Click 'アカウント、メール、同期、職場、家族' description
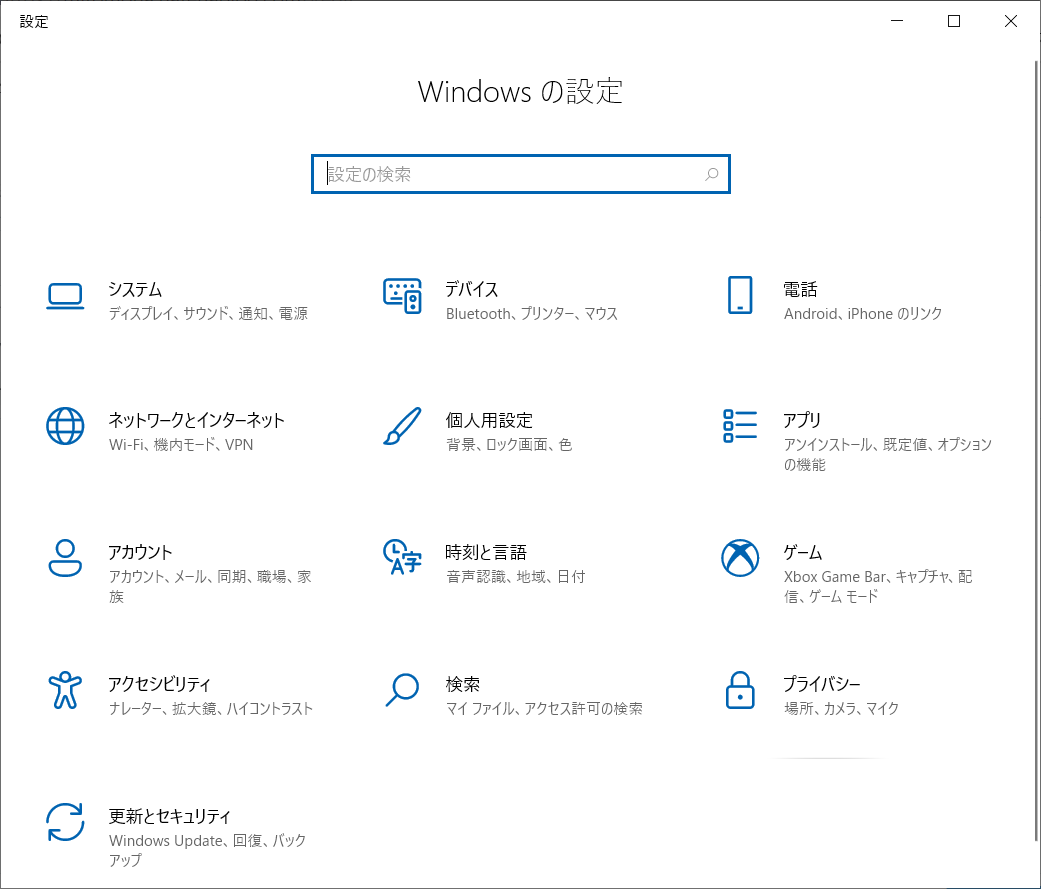1041x889 pixels. tap(210, 586)
